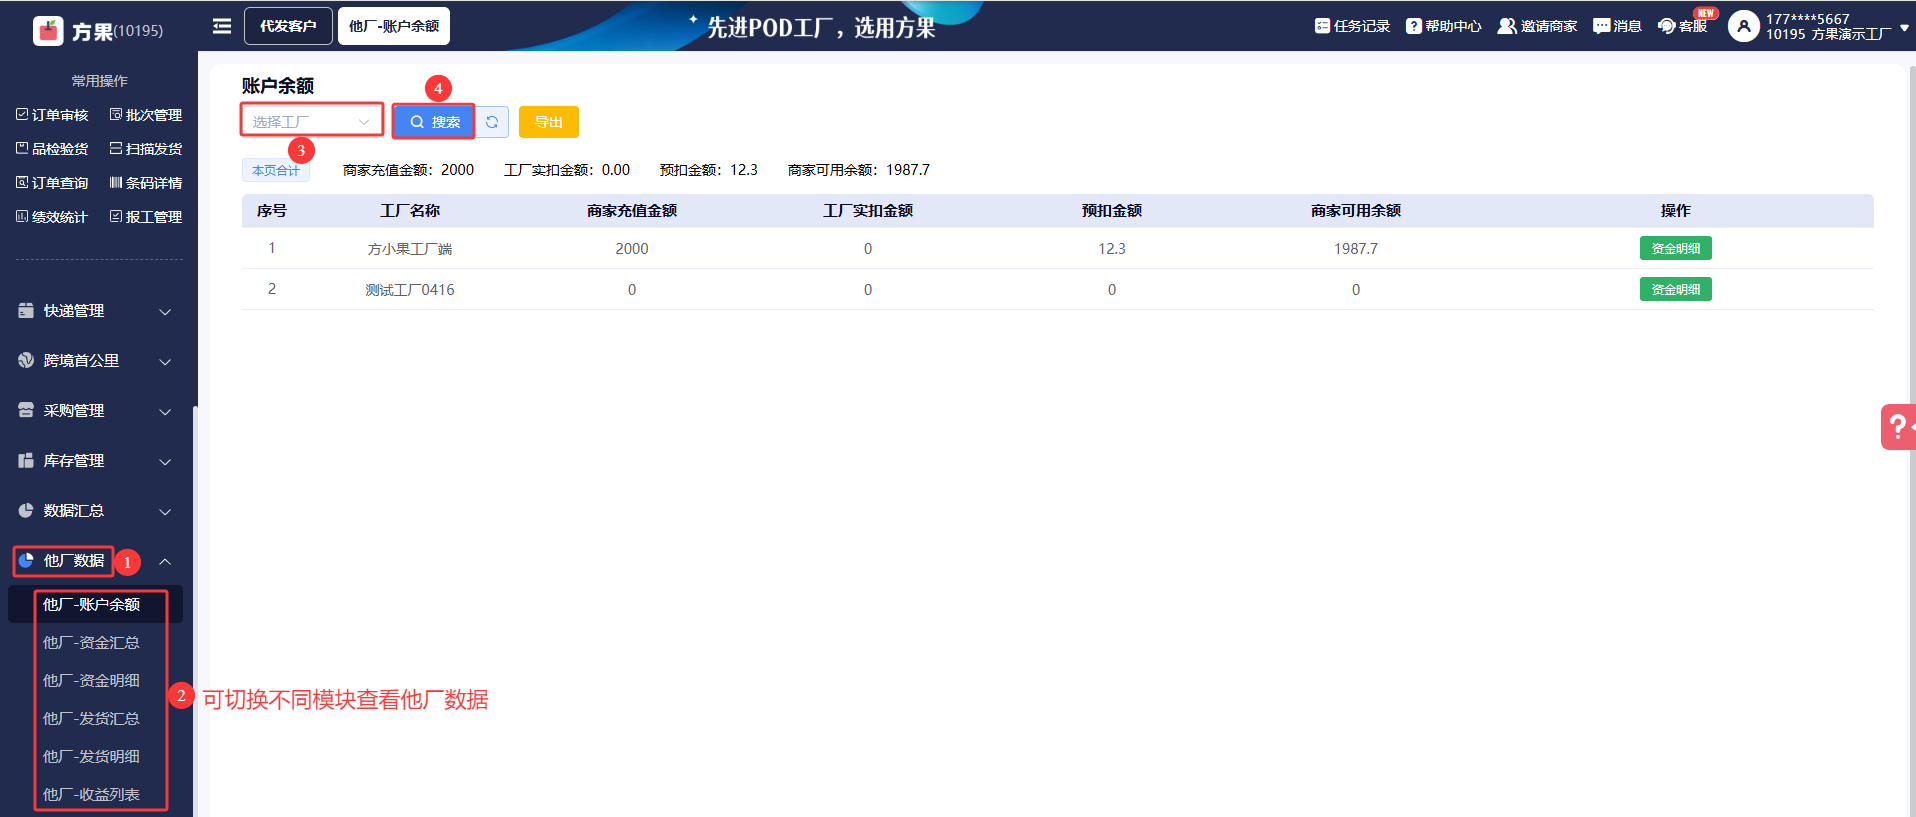Click the 2000 recharge amount cell

[632, 249]
